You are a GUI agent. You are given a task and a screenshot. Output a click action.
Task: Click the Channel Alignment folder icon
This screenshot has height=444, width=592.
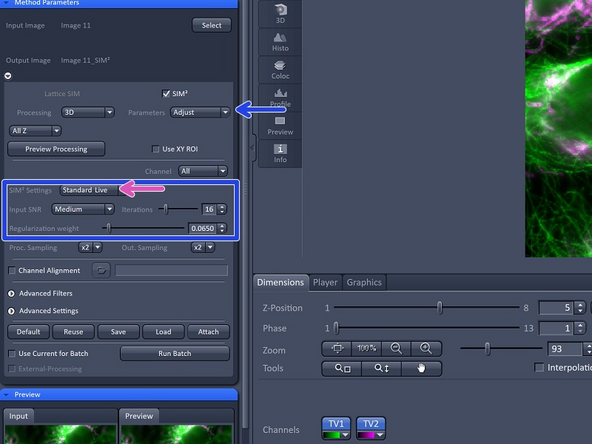tap(101, 270)
